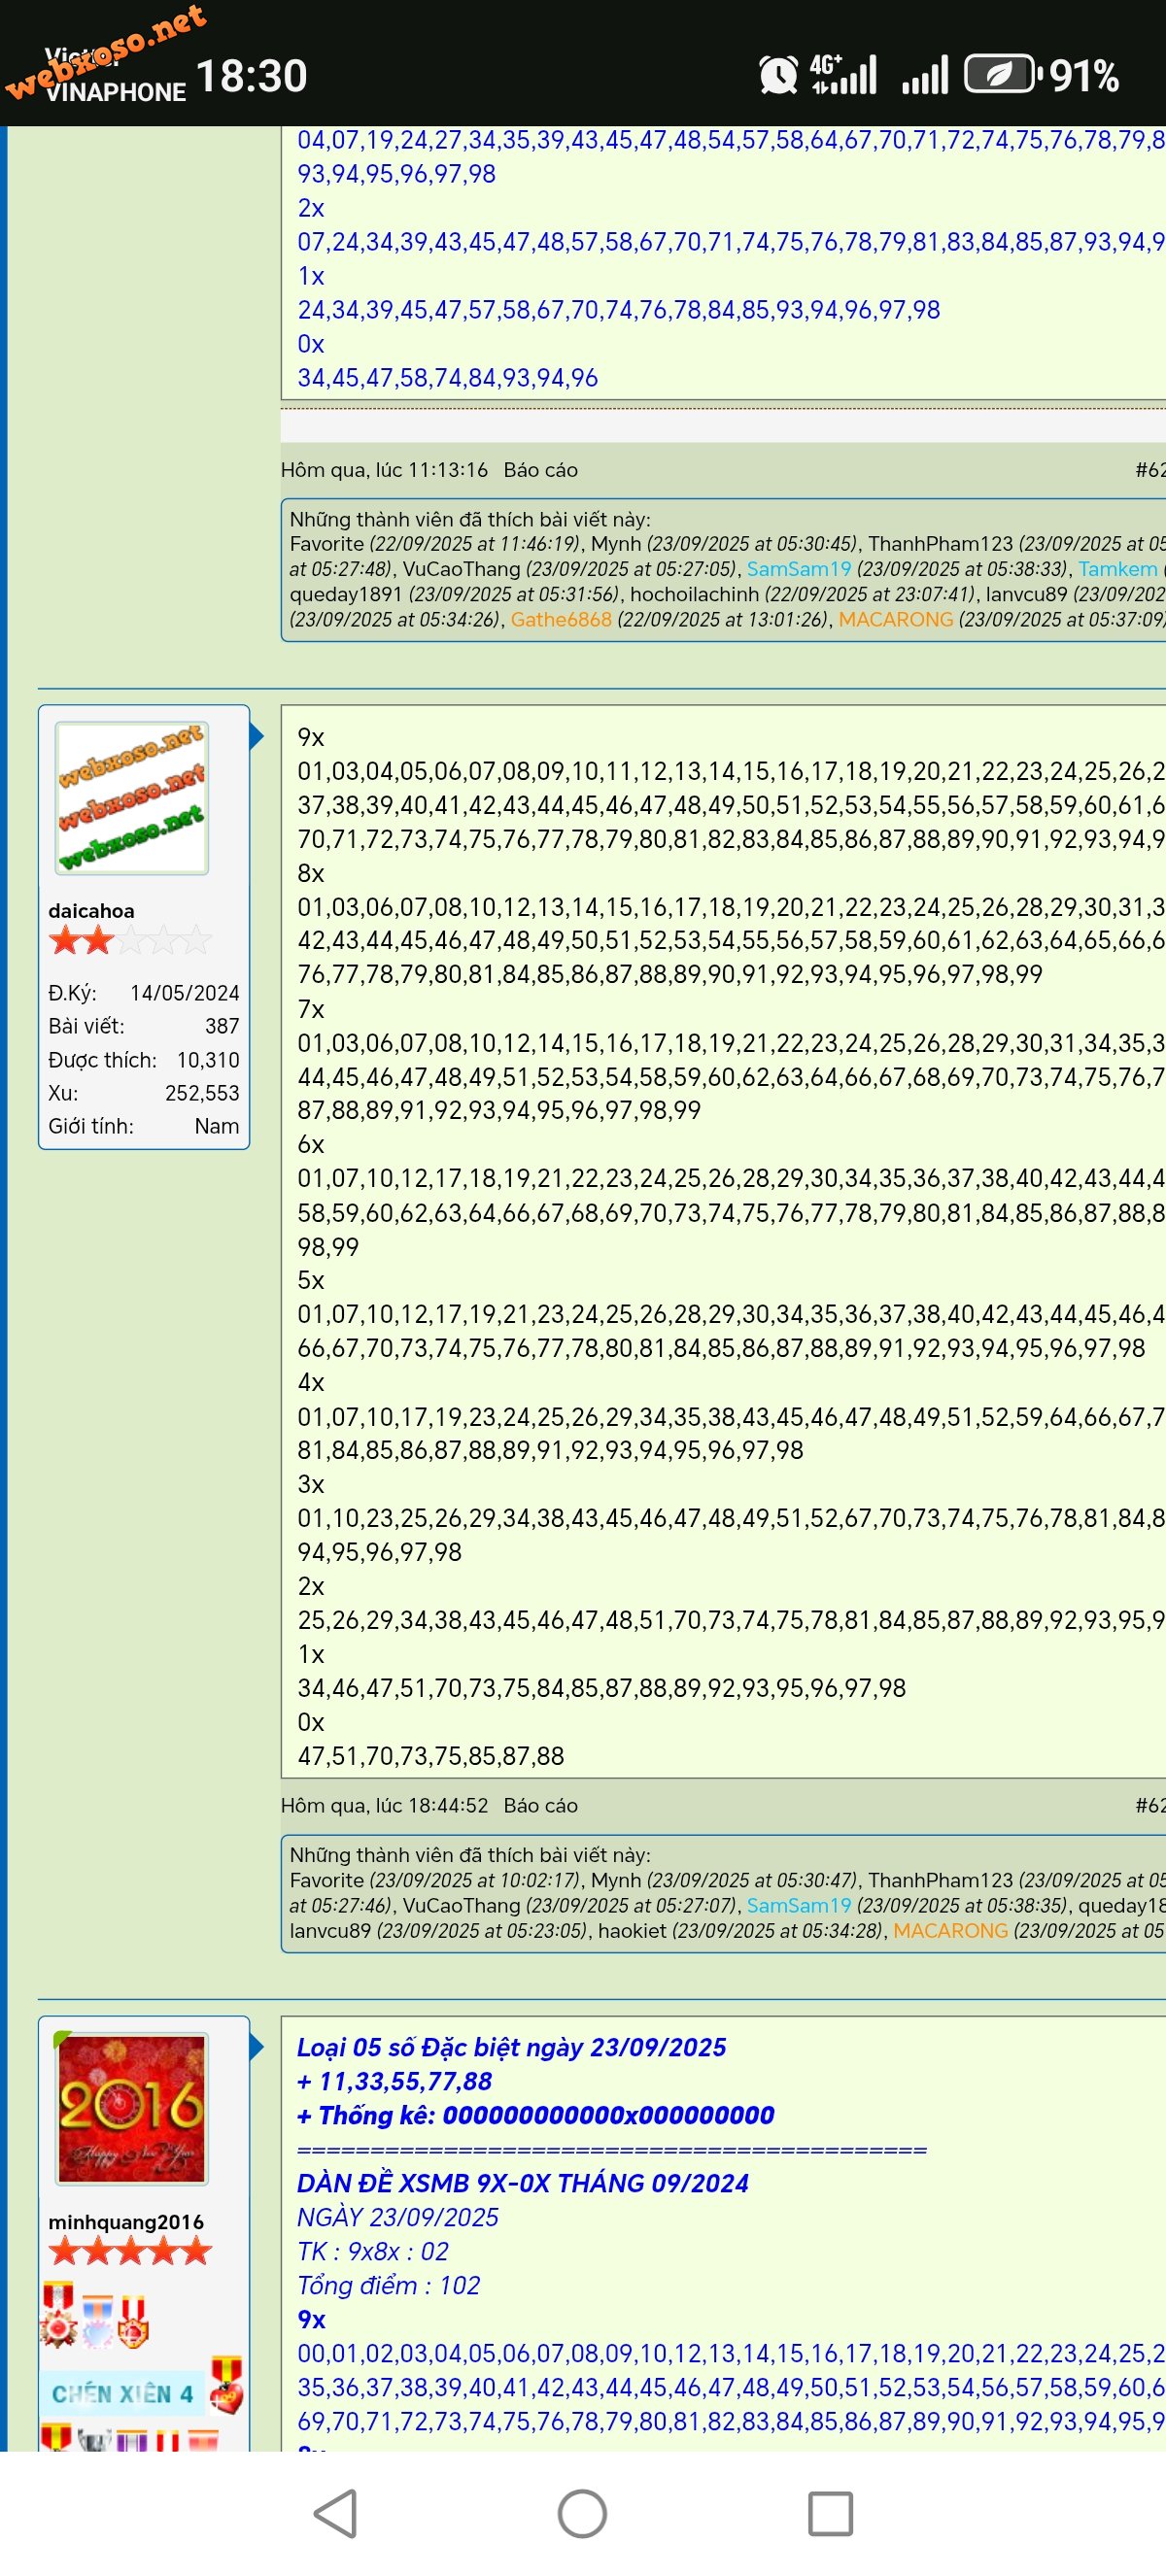
Task: Click Báo cáo on 11:13:16 post
Action: coord(540,470)
